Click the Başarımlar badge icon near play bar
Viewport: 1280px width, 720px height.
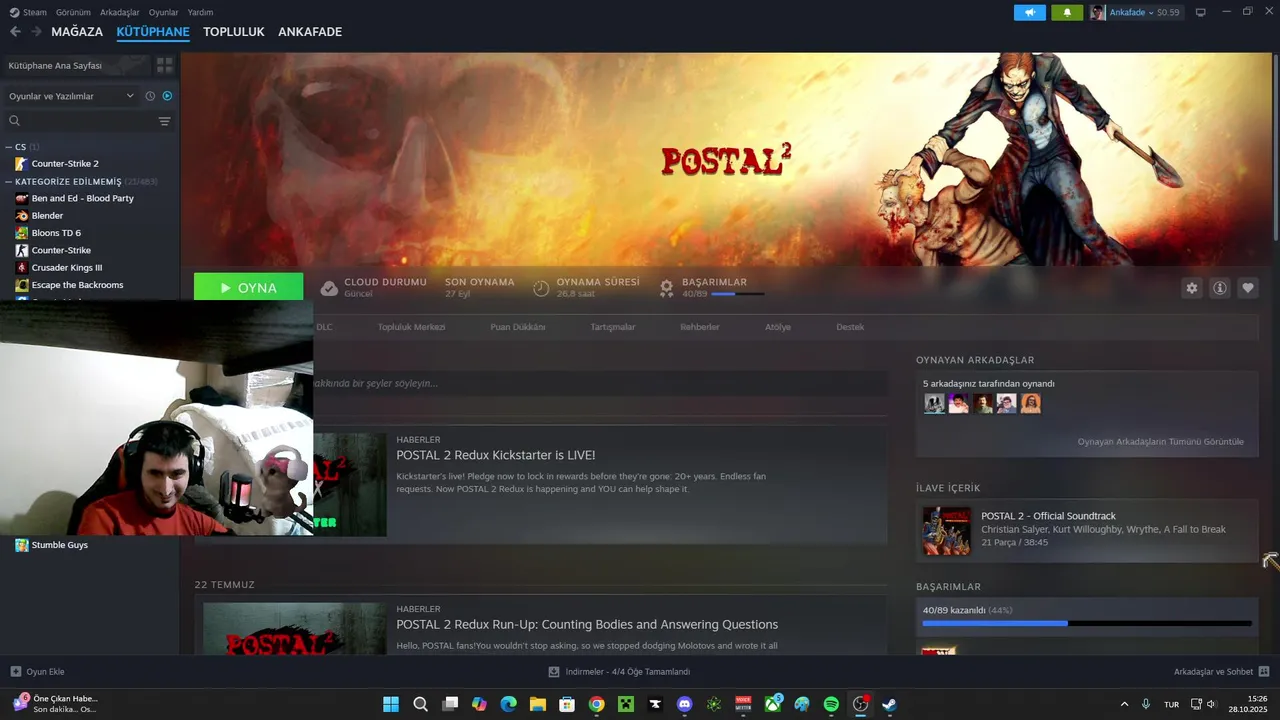(666, 288)
